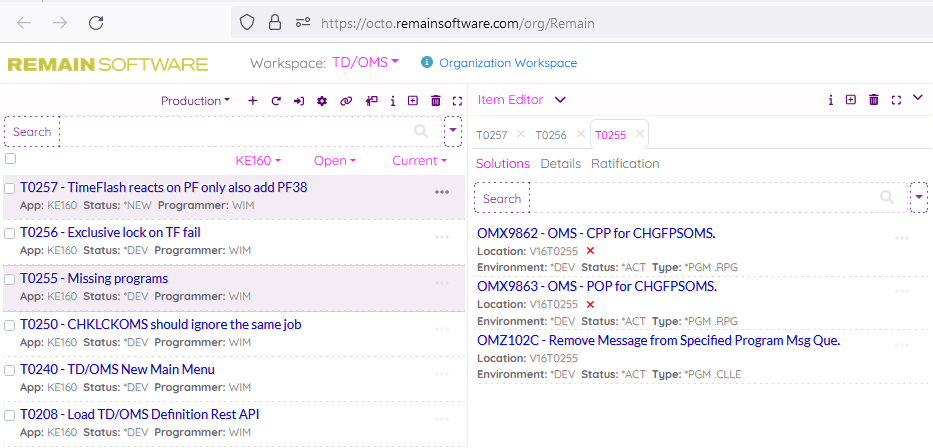Open the gear settings icon in Production toolbar
The width and height of the screenshot is (933, 448).
[x=322, y=101]
